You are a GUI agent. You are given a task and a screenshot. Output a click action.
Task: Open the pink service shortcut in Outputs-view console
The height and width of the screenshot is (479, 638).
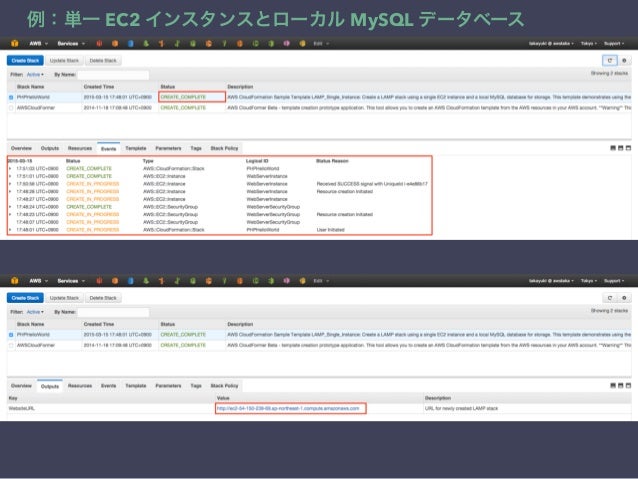click(287, 280)
